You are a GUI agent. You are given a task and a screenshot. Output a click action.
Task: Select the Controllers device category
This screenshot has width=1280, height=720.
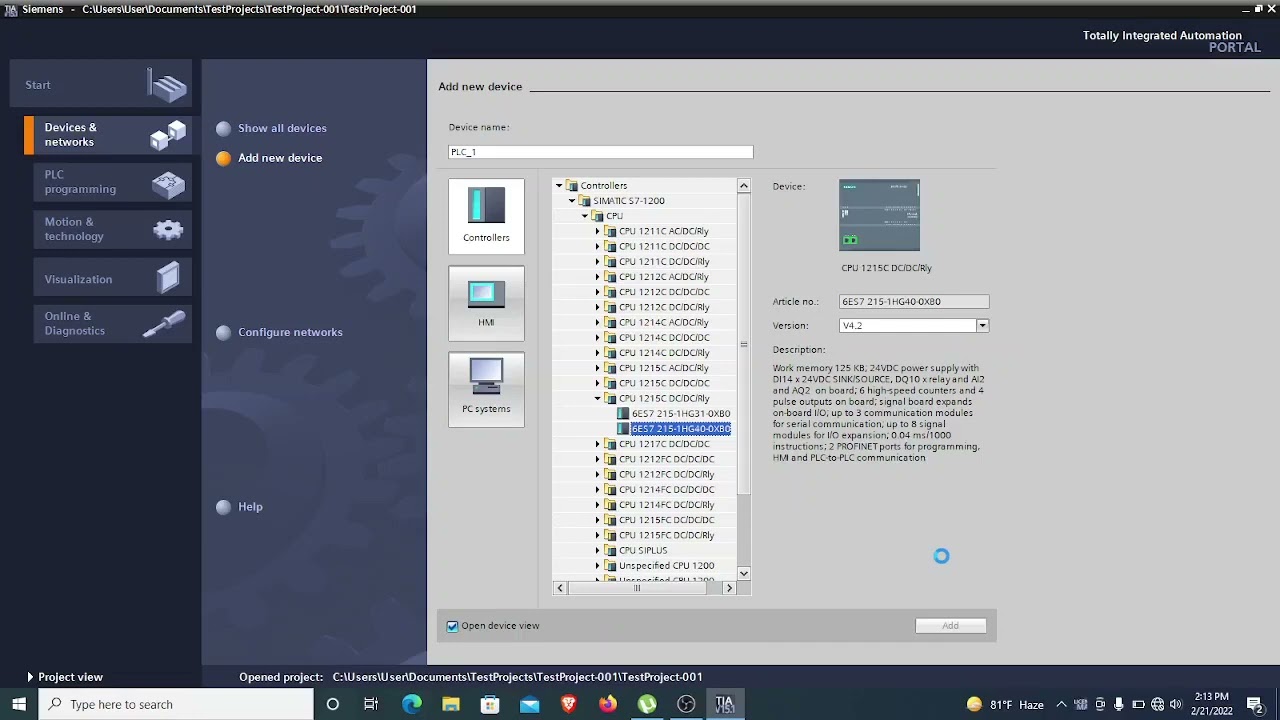486,215
